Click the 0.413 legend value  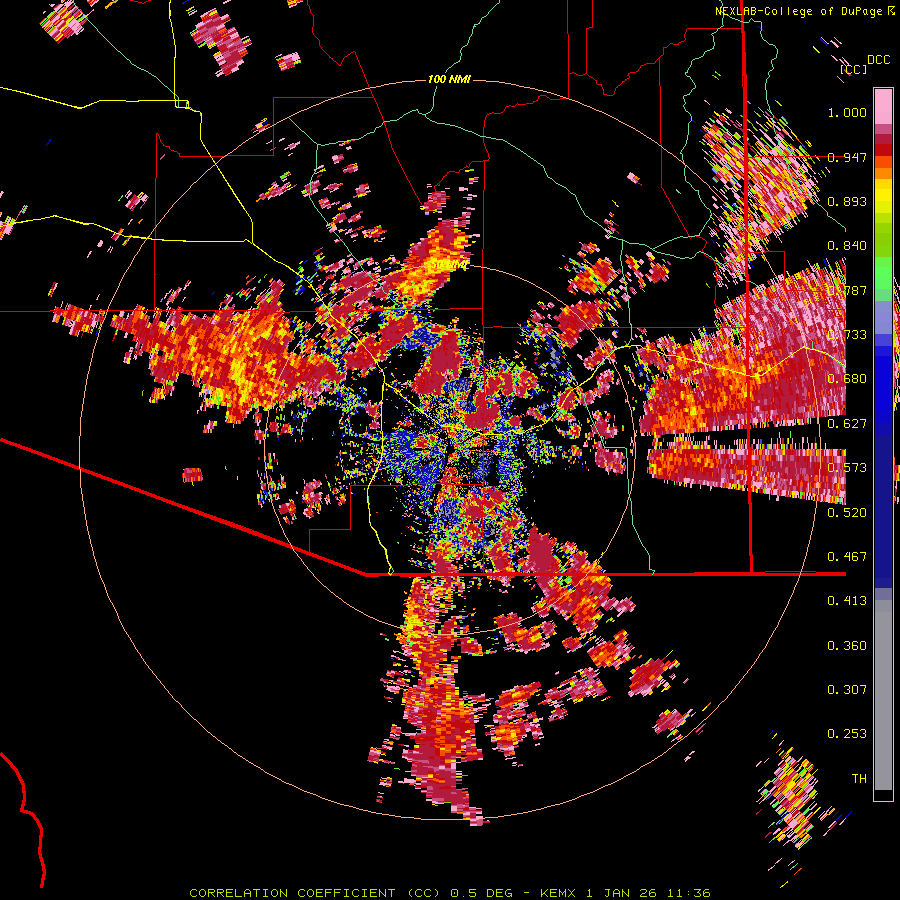point(847,601)
